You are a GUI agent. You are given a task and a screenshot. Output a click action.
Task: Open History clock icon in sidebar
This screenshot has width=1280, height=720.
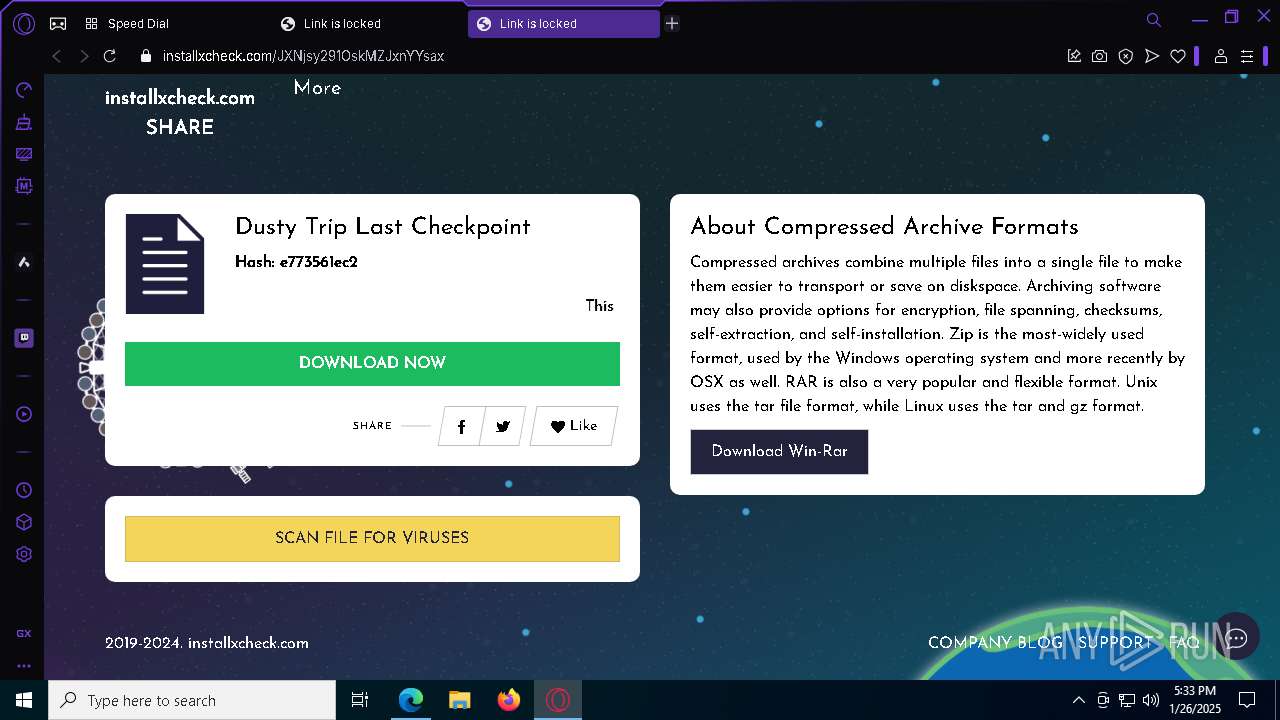click(24, 490)
